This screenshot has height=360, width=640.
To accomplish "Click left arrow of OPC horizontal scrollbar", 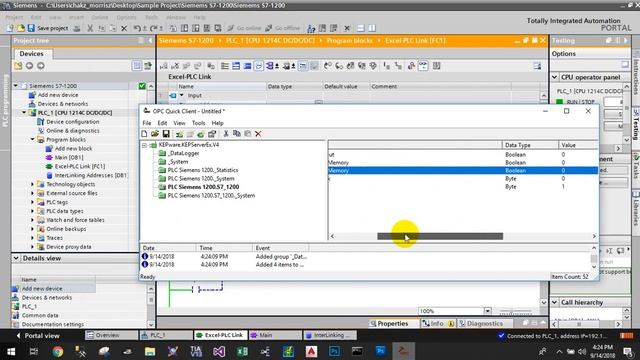I will (x=332, y=236).
